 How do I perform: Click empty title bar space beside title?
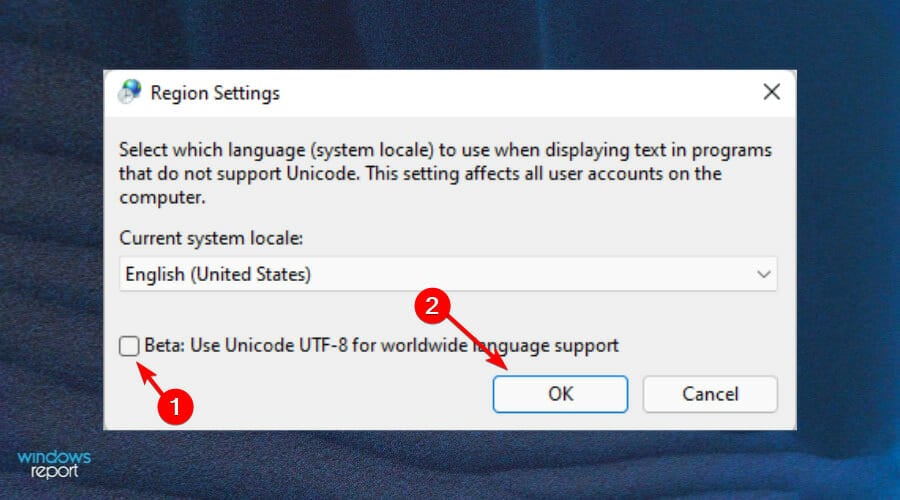517,93
